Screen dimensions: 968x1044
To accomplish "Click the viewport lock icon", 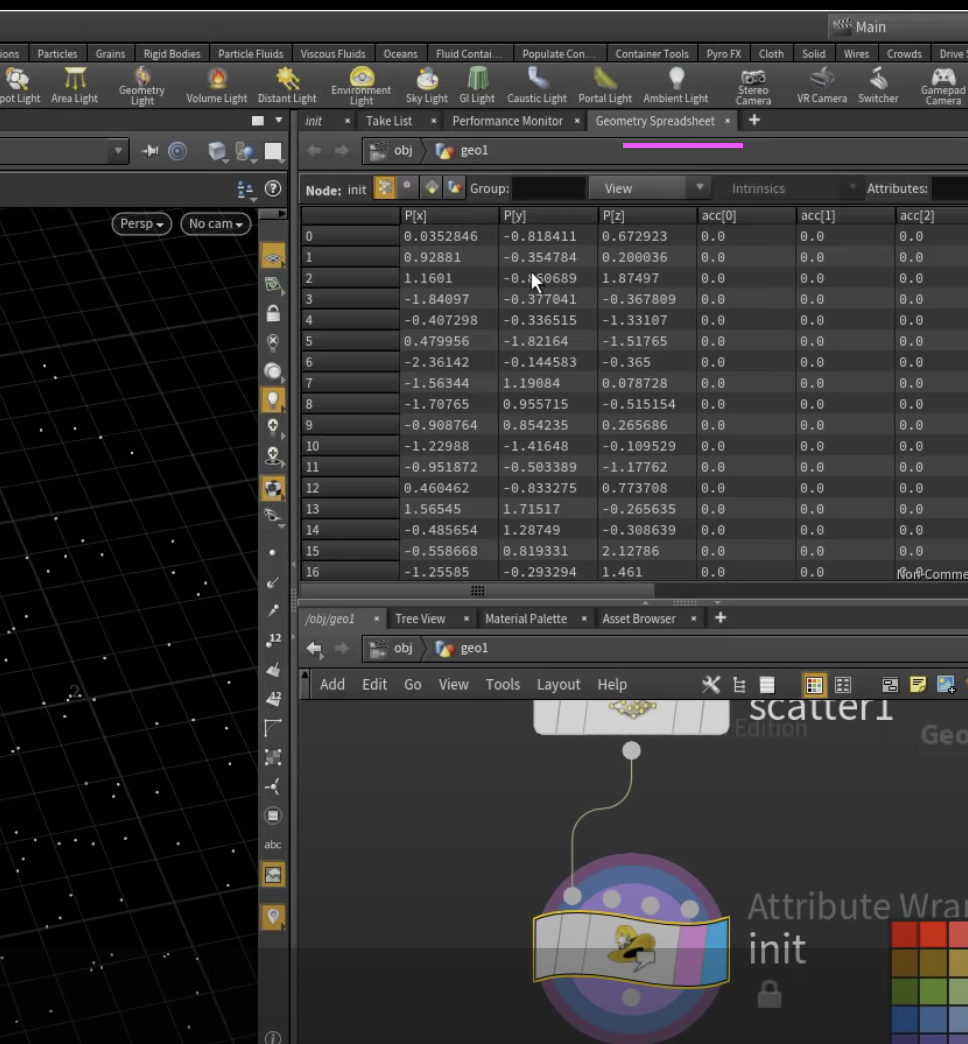I will tap(273, 314).
